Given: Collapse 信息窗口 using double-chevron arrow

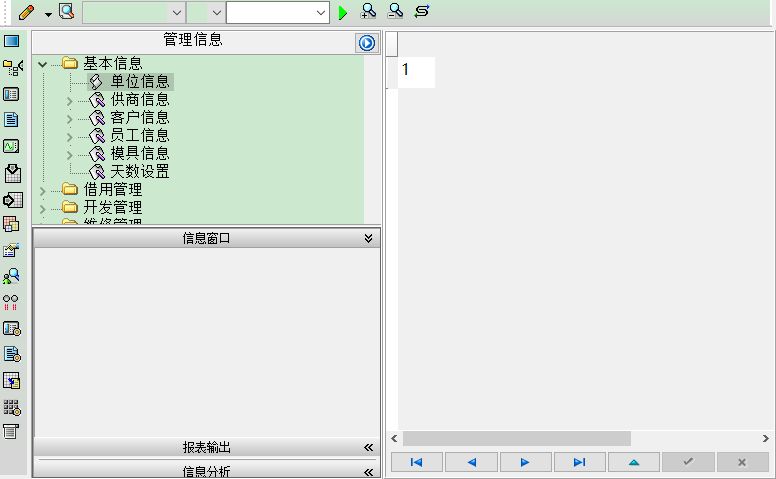Looking at the screenshot, I should pyautogui.click(x=368, y=239).
